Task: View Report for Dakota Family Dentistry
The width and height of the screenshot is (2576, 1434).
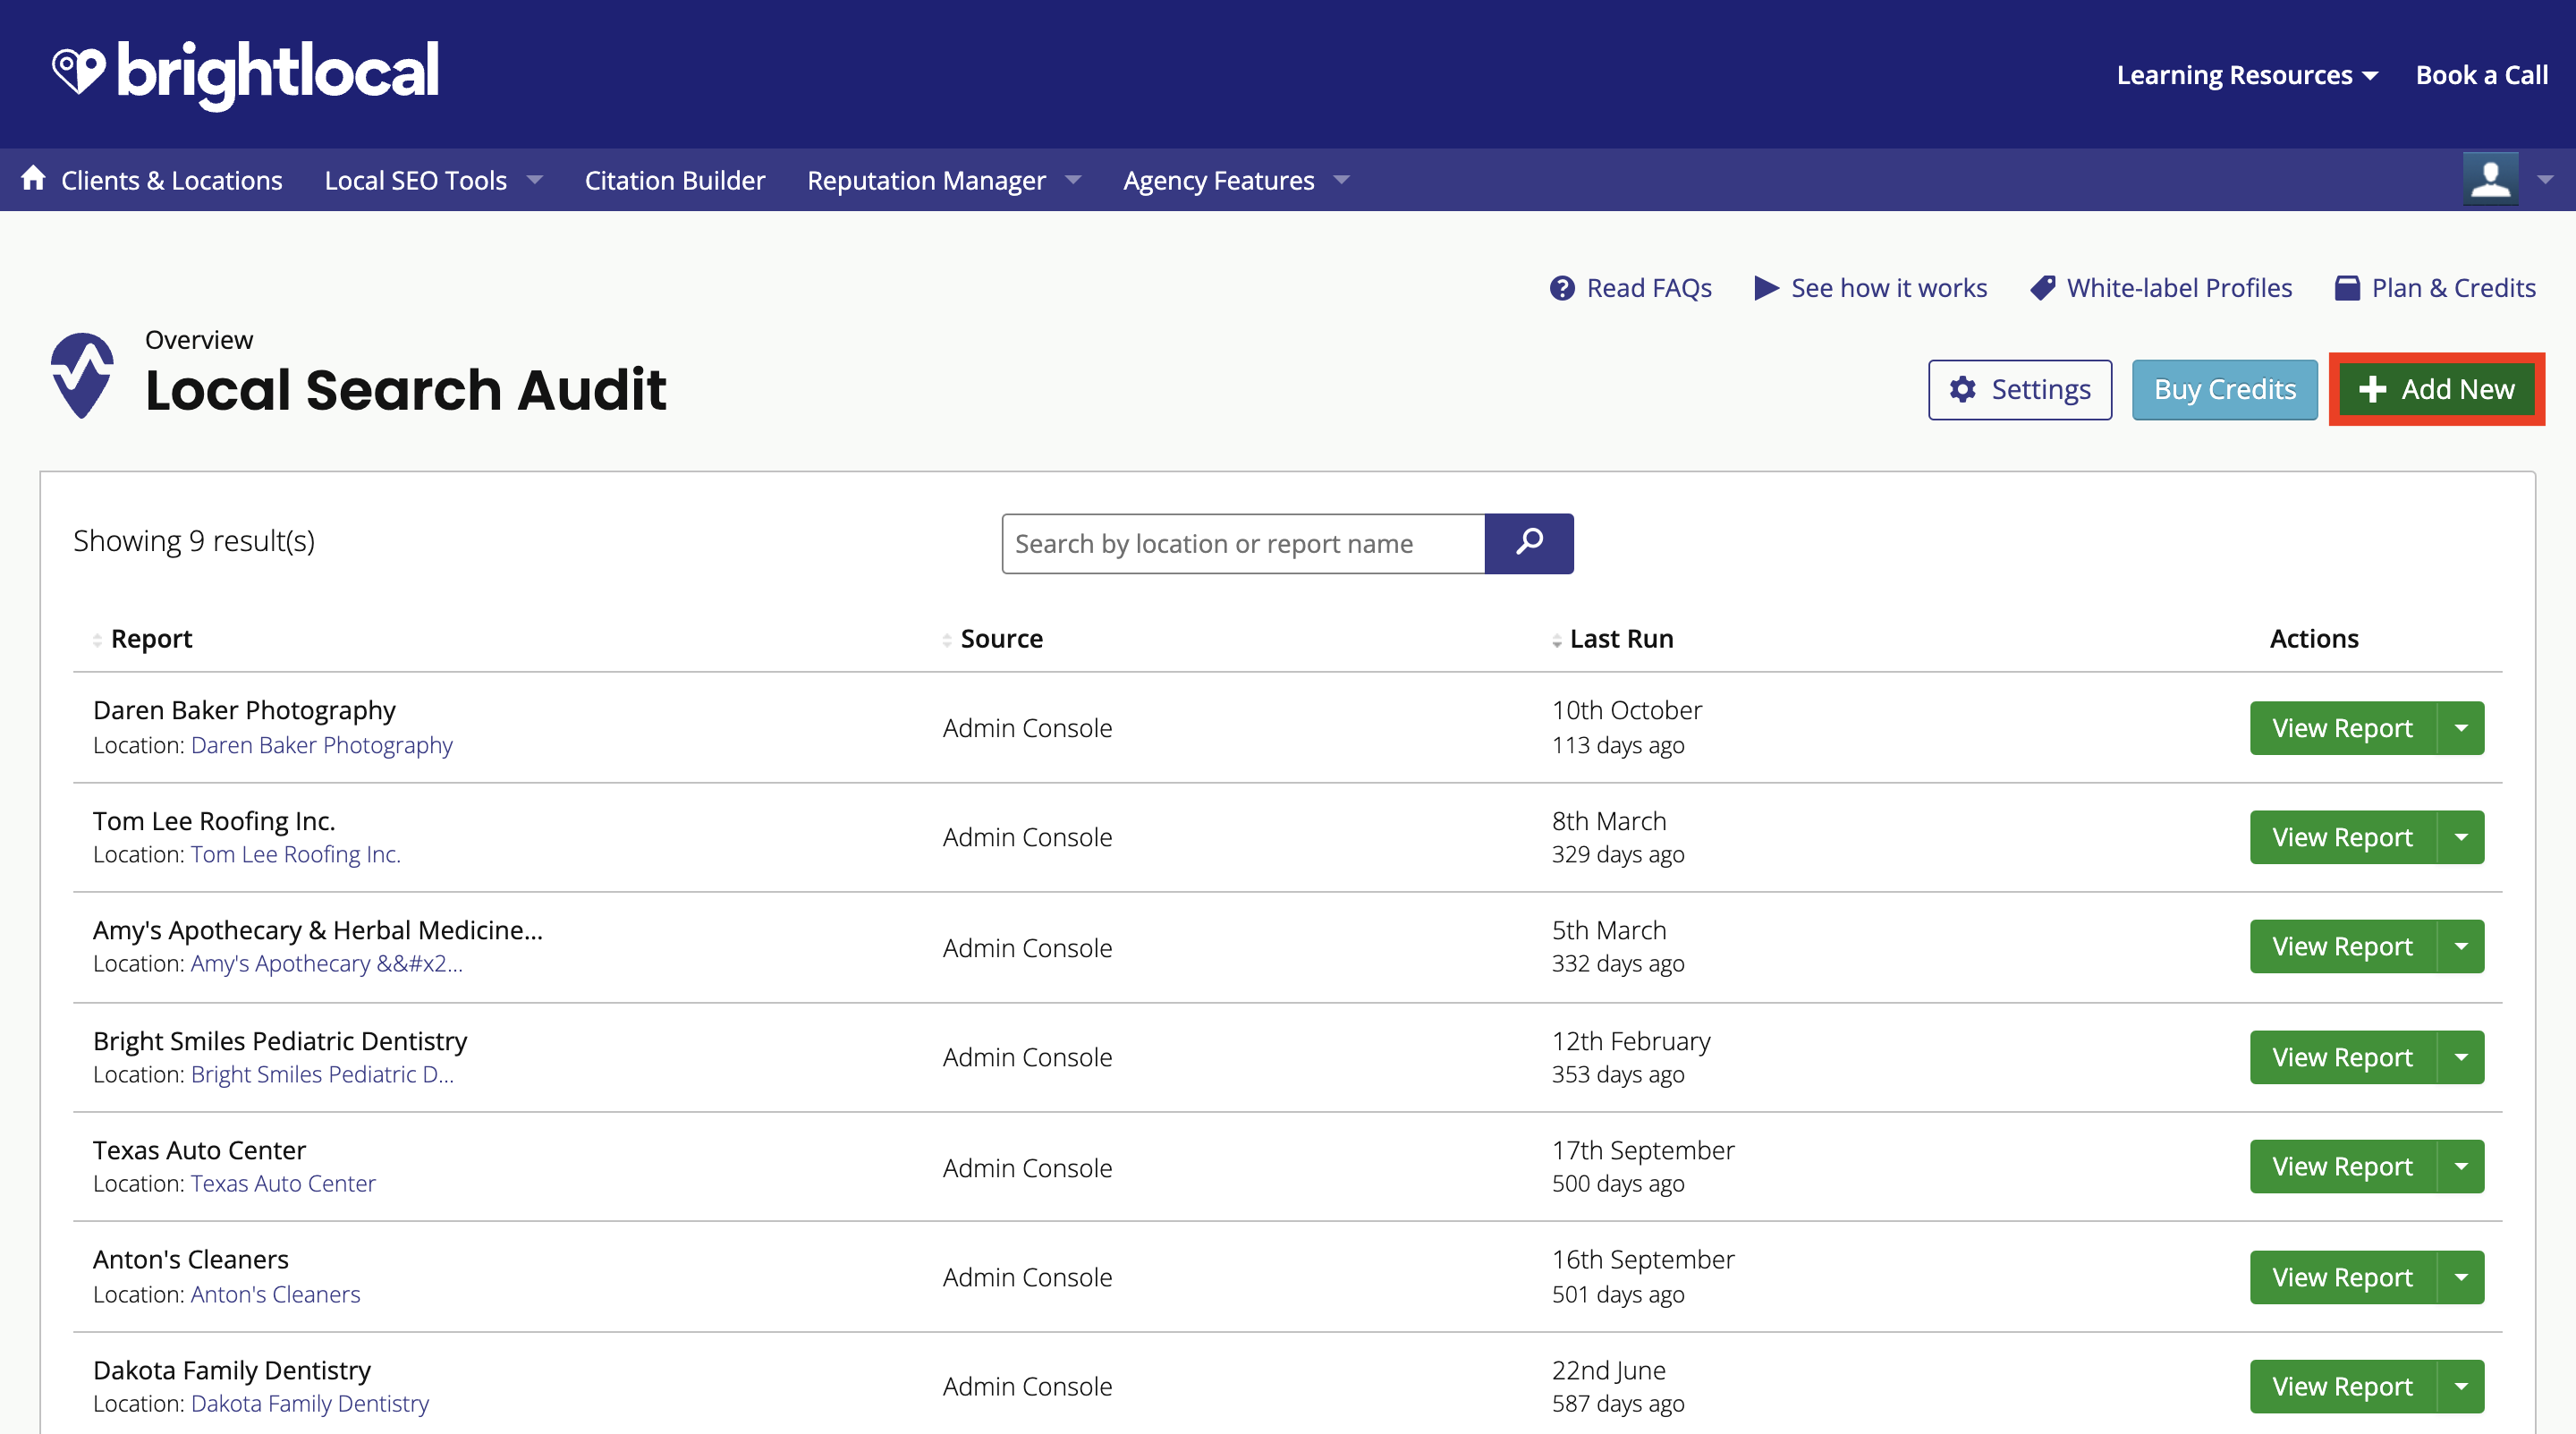Action: [2342, 1386]
